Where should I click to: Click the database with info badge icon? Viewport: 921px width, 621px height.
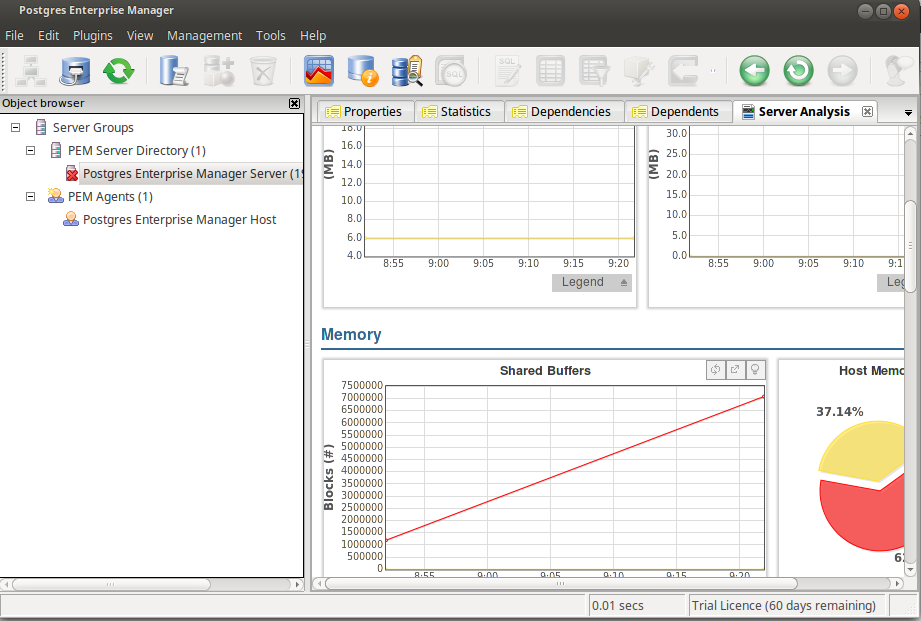[362, 71]
